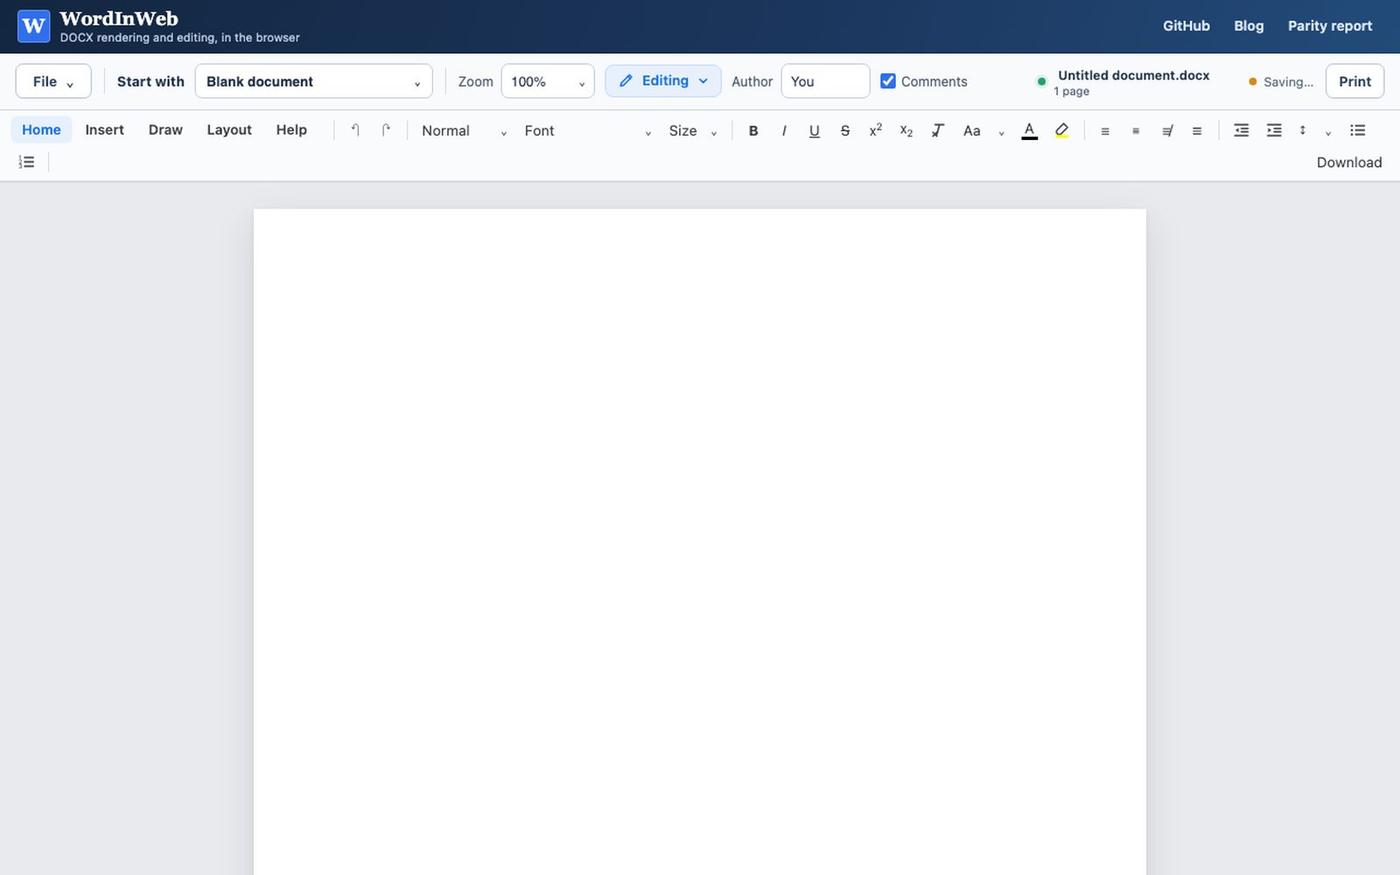The image size is (1400, 875).
Task: Switch to the Layout tab
Action: pos(229,130)
